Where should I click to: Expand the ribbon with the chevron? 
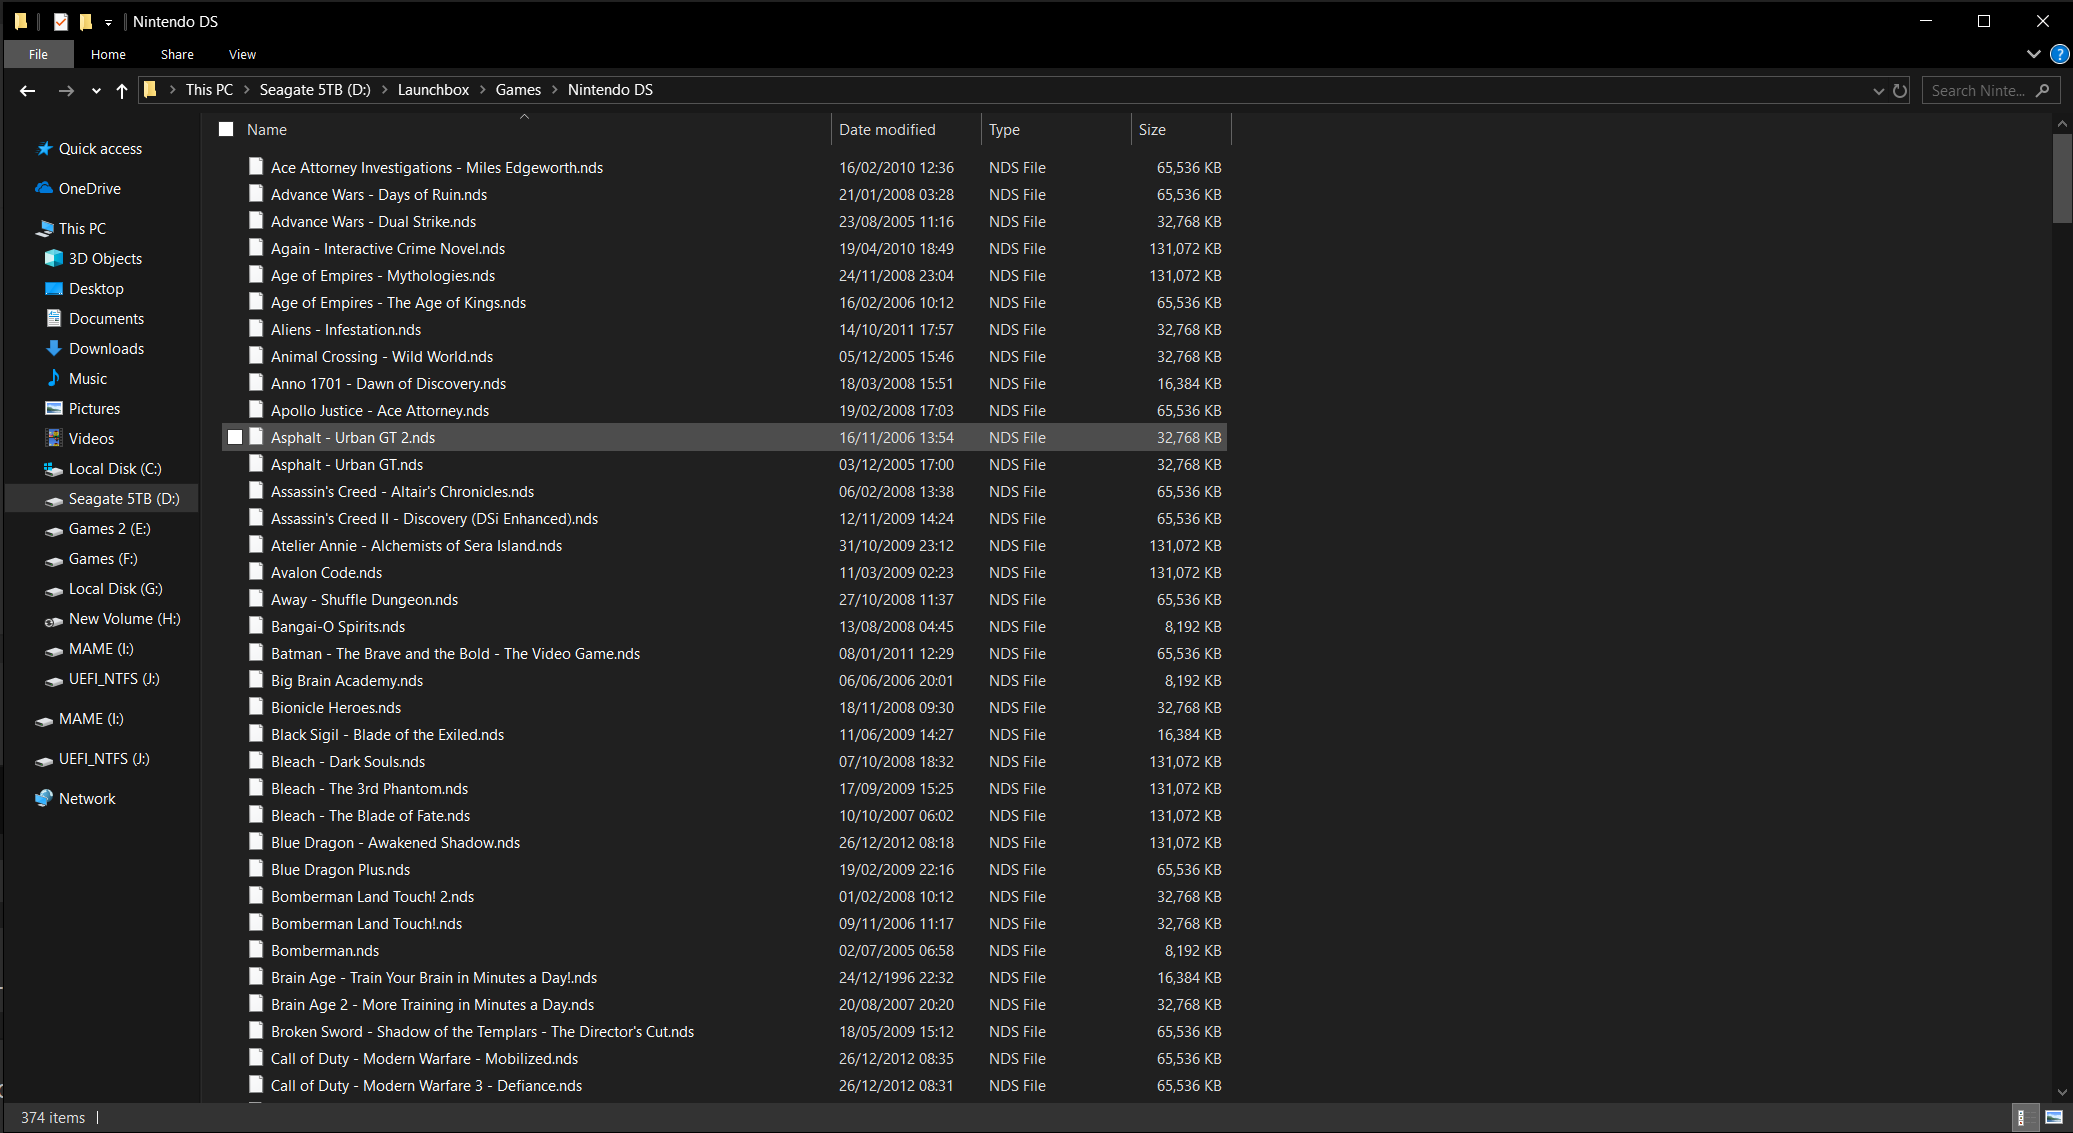[2033, 54]
